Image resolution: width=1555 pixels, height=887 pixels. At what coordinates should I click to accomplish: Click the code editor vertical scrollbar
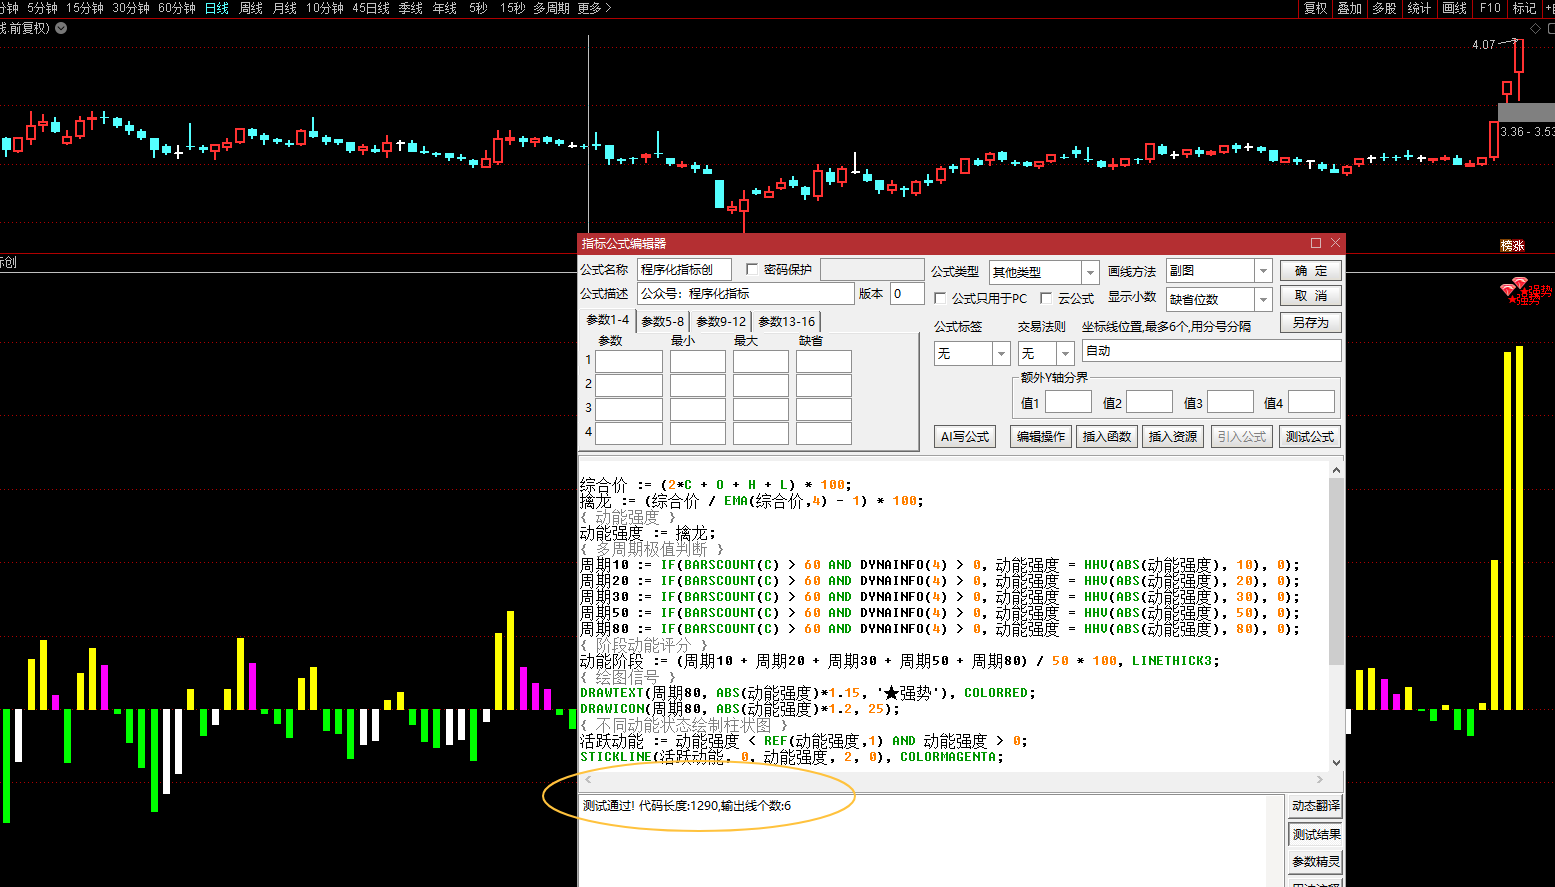pyautogui.click(x=1336, y=570)
